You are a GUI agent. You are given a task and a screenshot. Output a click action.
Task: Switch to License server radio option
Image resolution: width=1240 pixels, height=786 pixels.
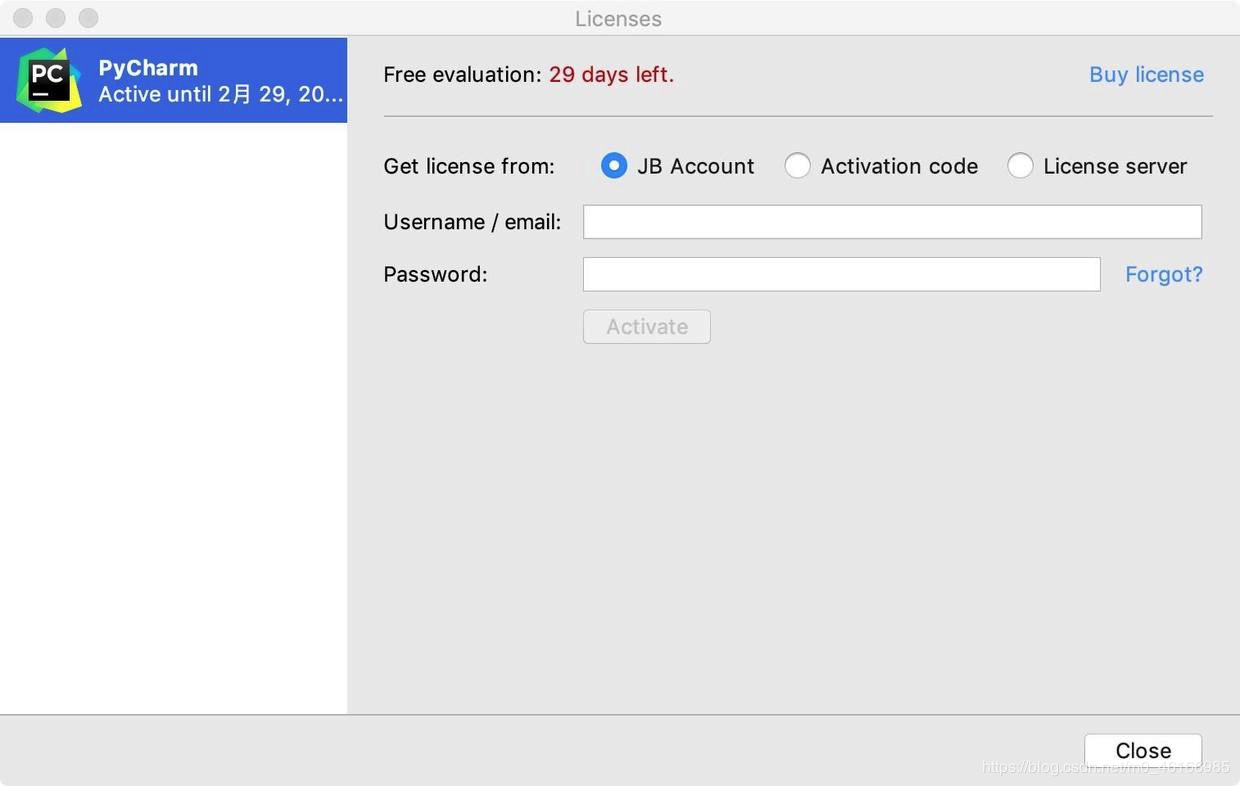1020,166
